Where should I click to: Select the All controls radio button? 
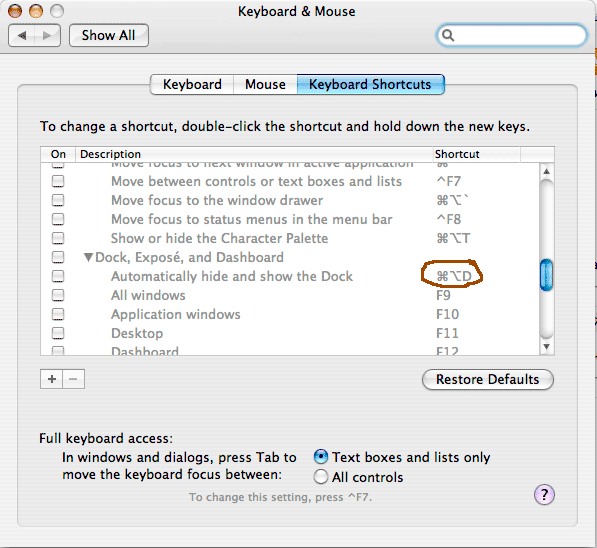321,476
